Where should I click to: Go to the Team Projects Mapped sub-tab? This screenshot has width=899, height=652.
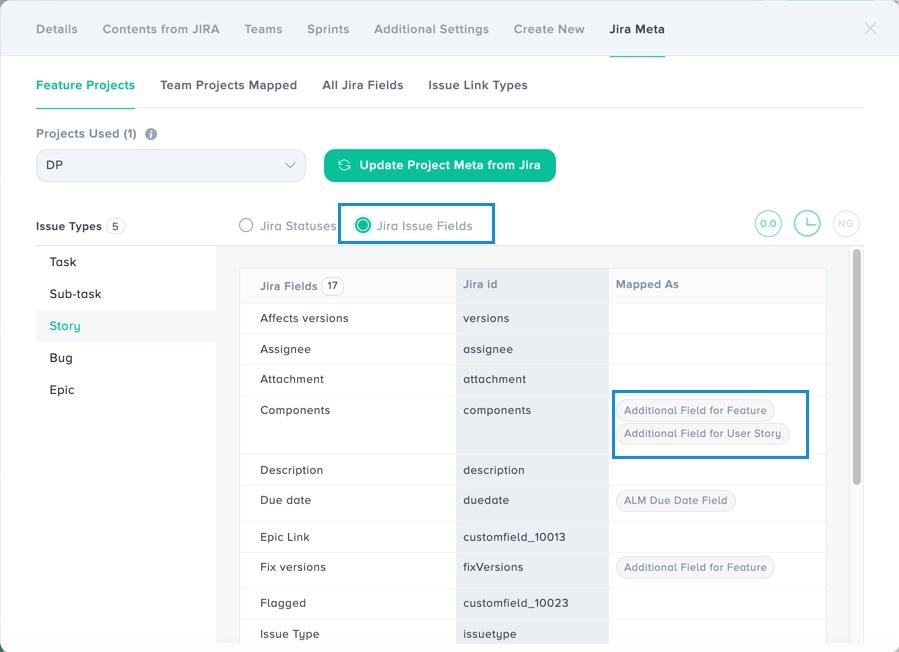point(228,85)
